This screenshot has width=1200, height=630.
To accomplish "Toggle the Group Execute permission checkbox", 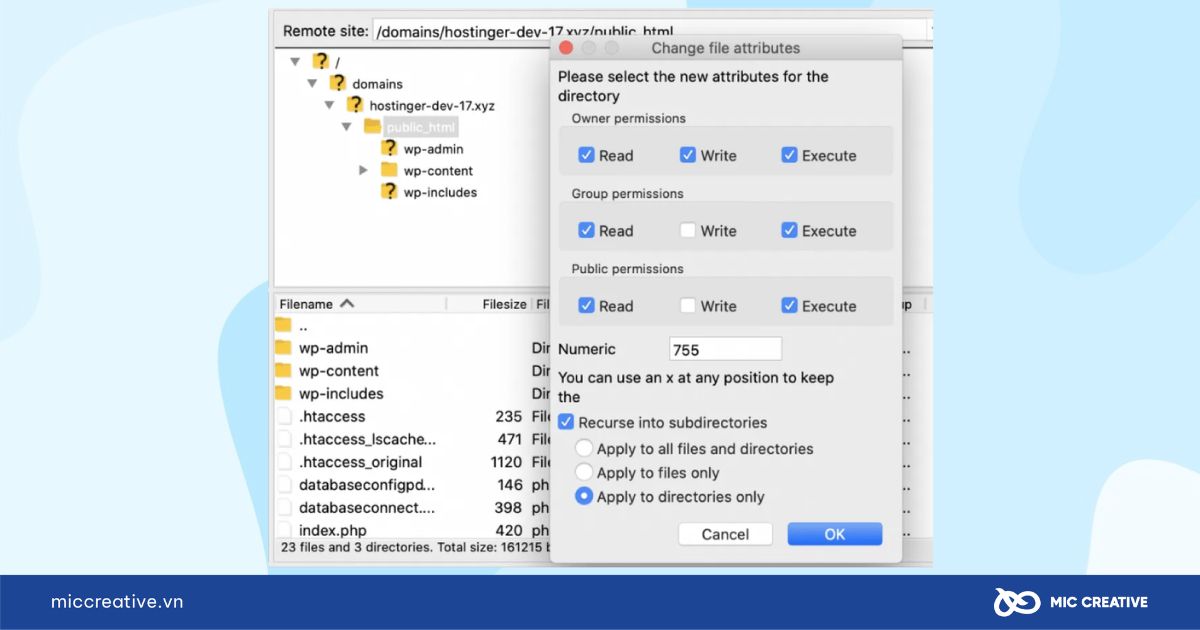I will point(789,230).
